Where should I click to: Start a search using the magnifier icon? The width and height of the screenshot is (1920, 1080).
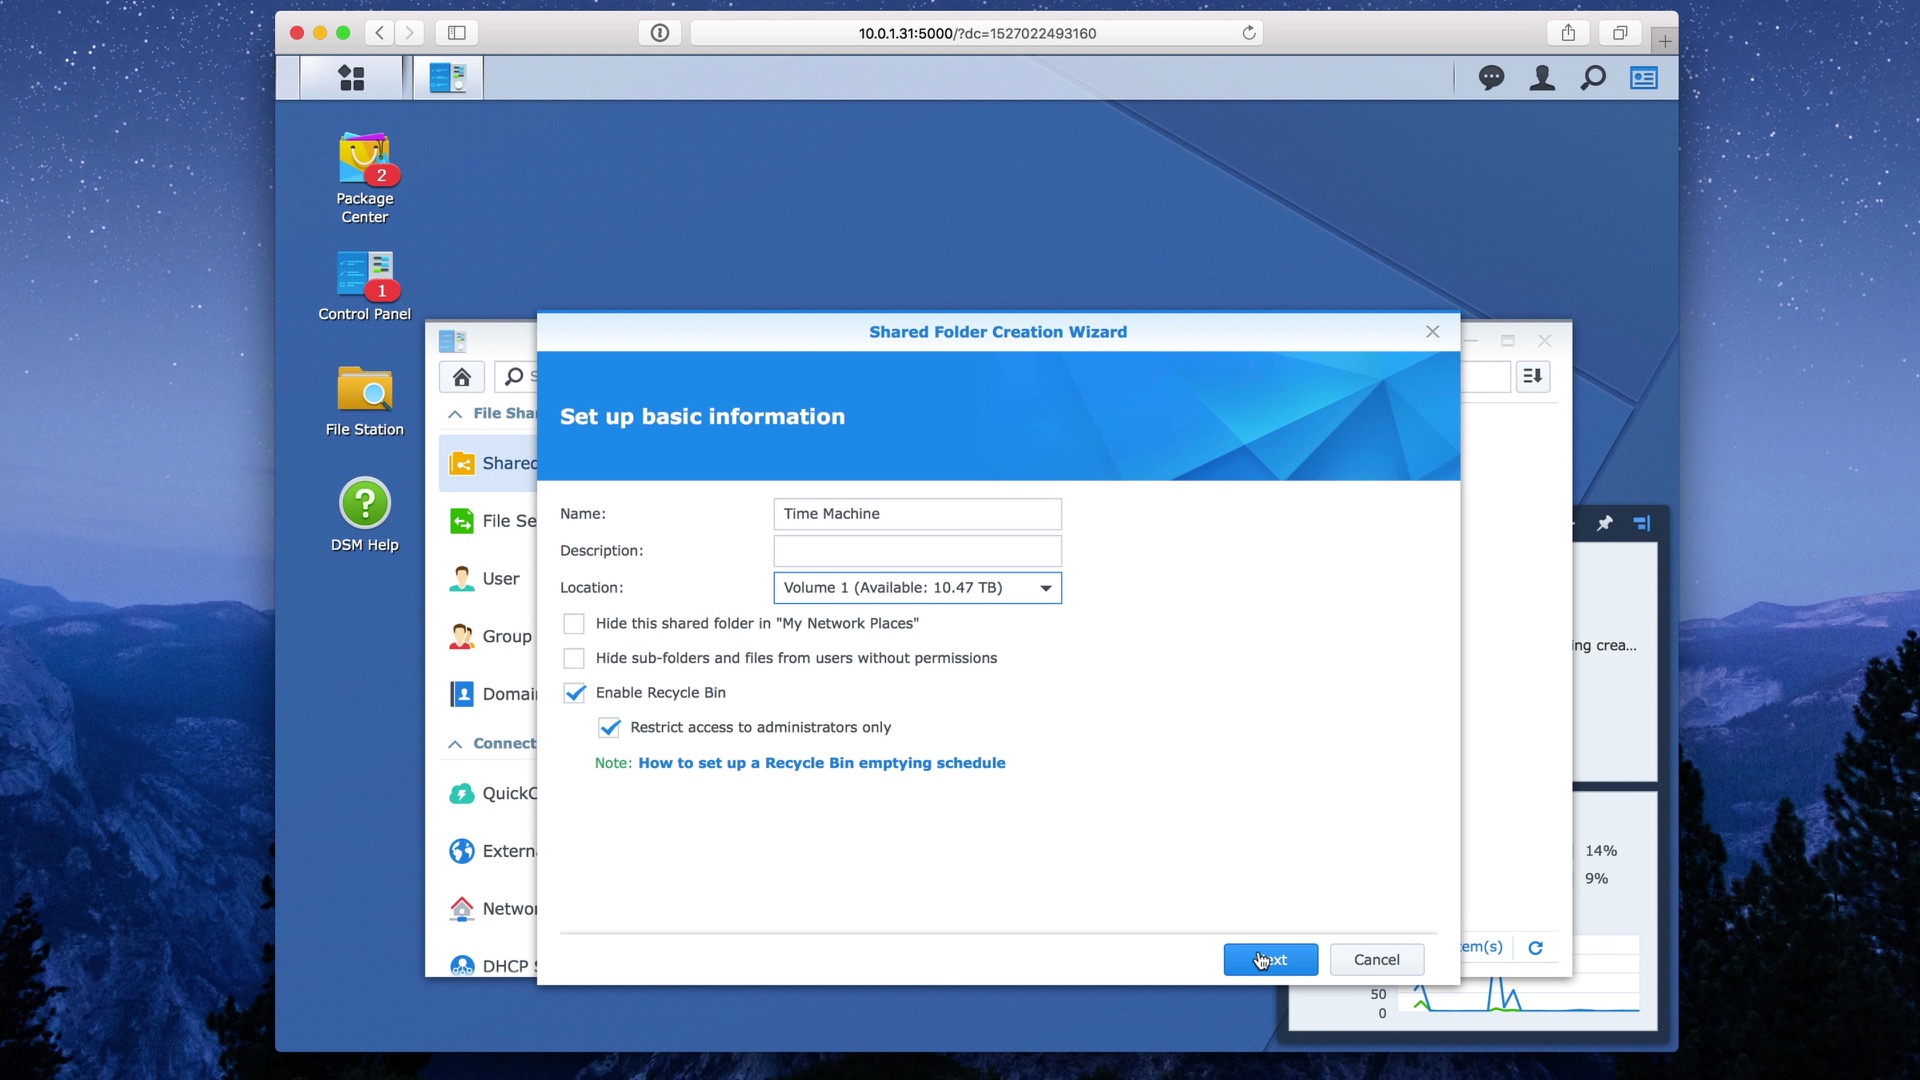click(x=1594, y=77)
